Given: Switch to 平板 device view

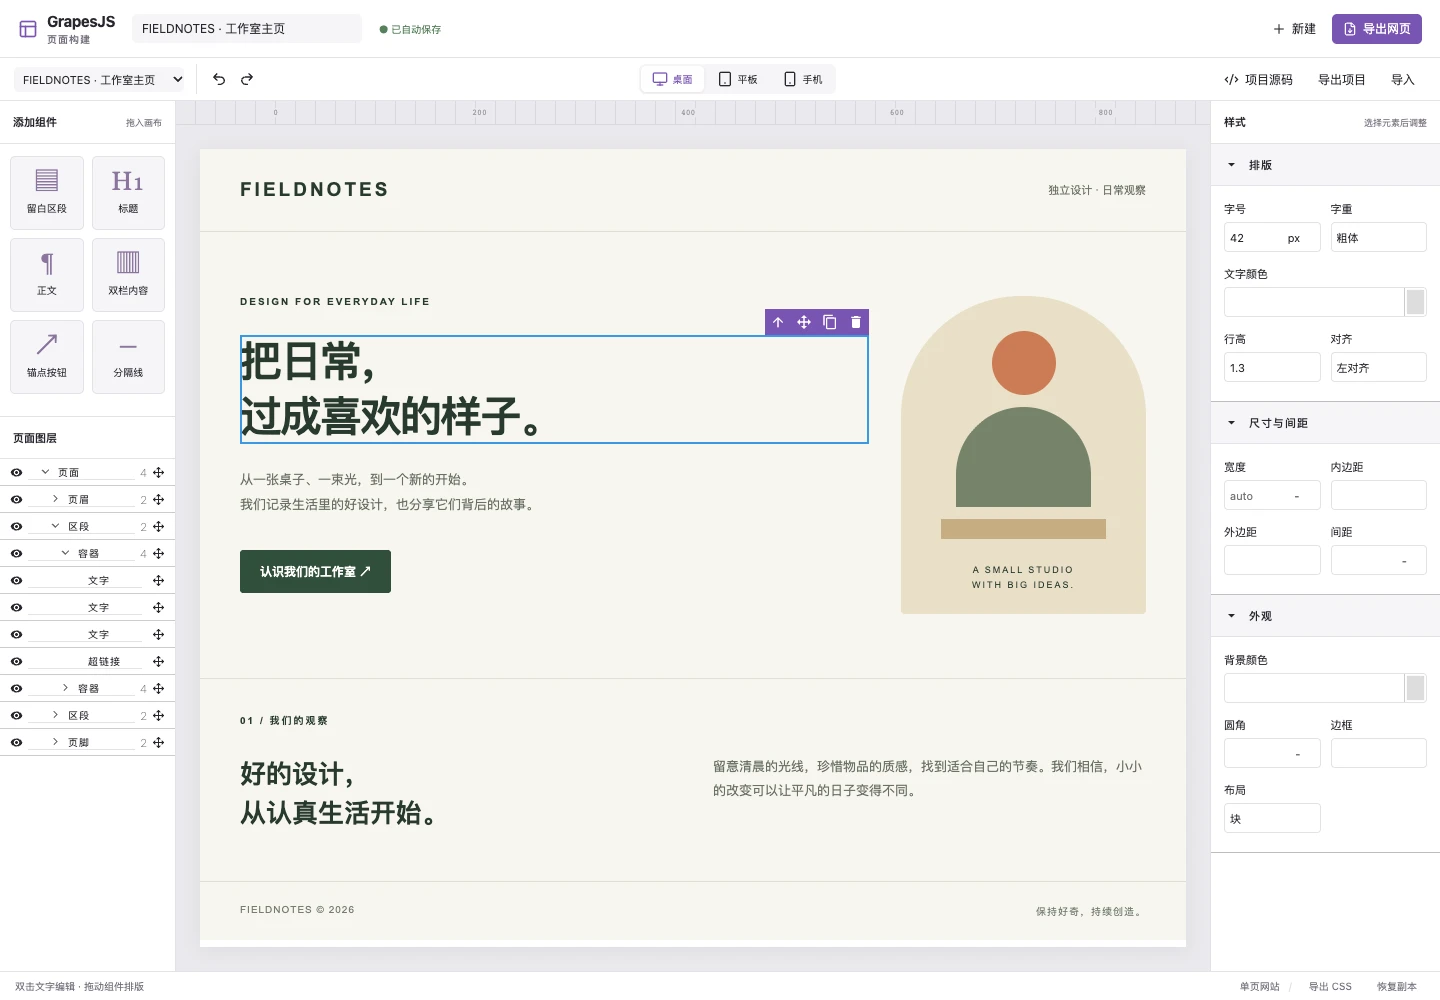Looking at the screenshot, I should pos(738,79).
